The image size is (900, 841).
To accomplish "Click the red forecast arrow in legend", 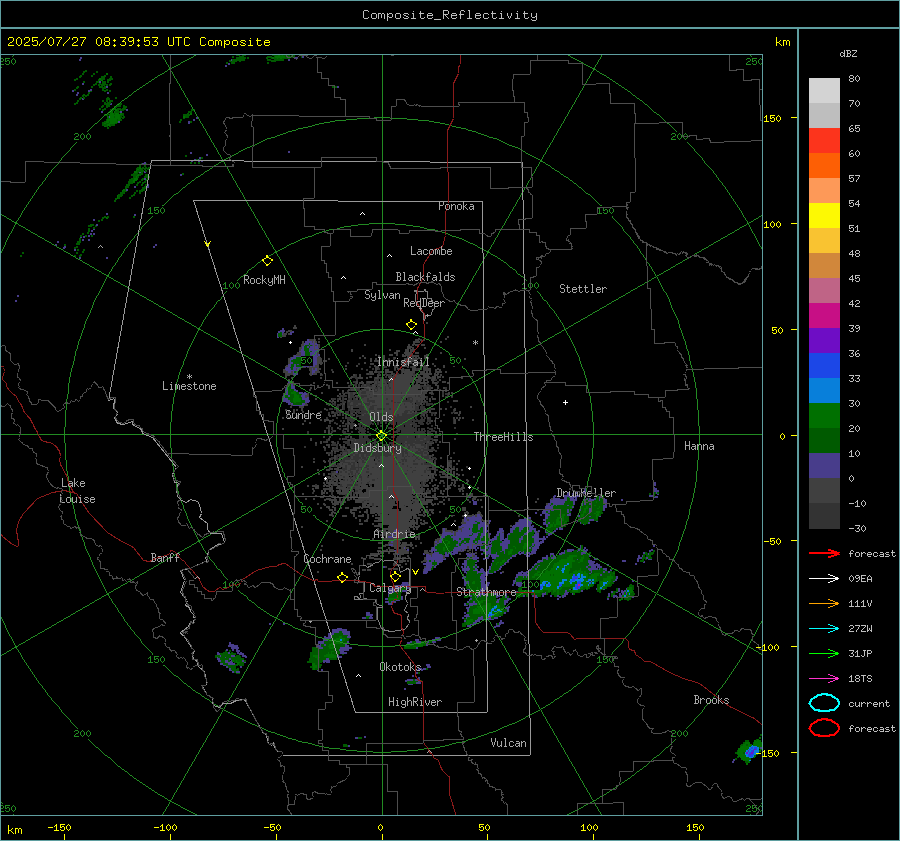I will pyautogui.click(x=824, y=553).
